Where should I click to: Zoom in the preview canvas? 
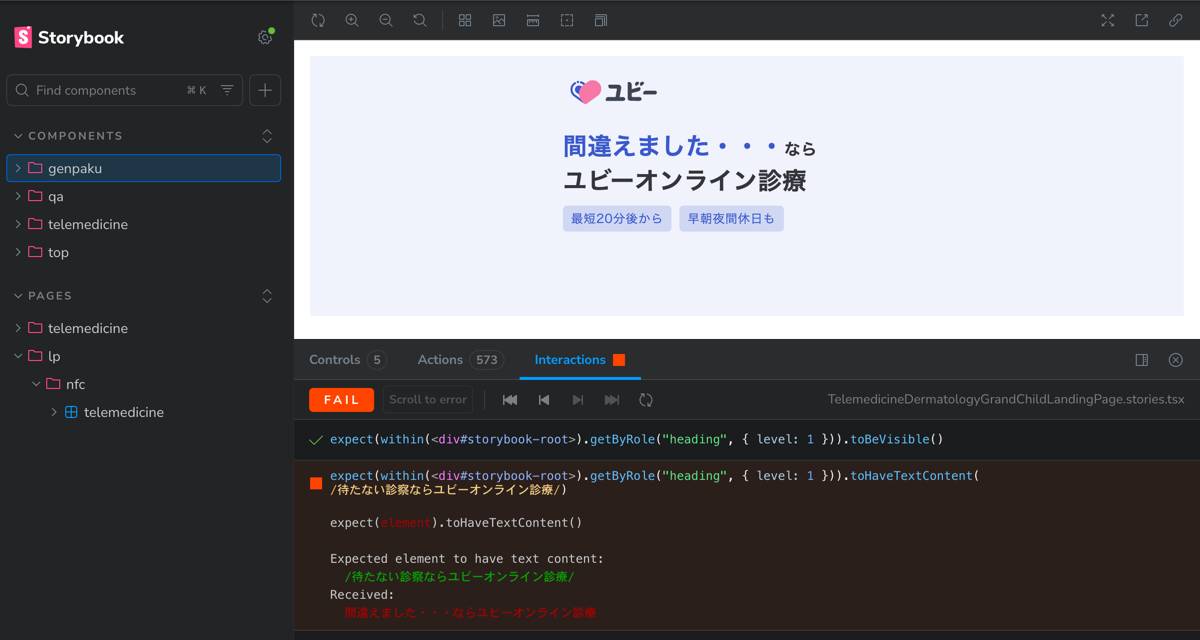click(x=352, y=20)
